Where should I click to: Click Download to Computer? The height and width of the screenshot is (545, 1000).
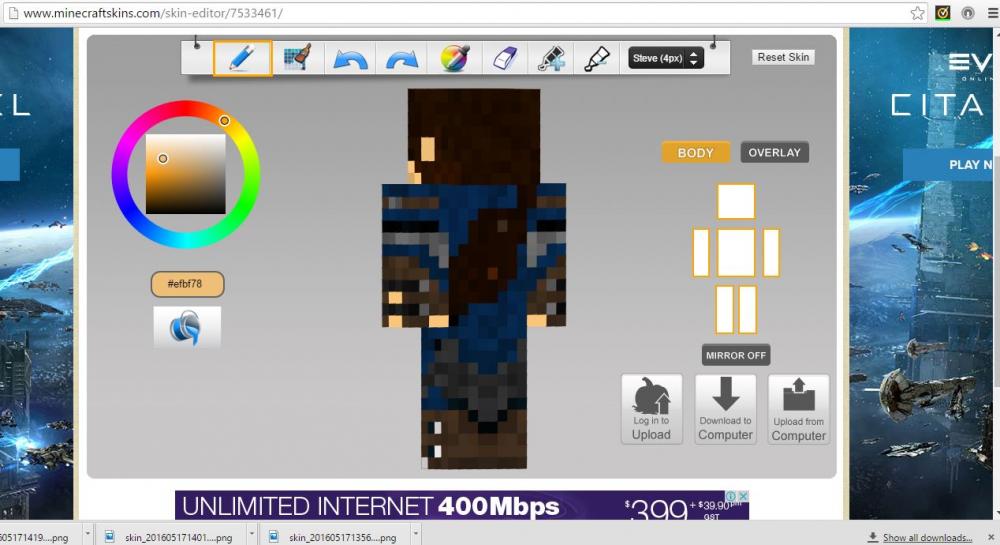[725, 409]
